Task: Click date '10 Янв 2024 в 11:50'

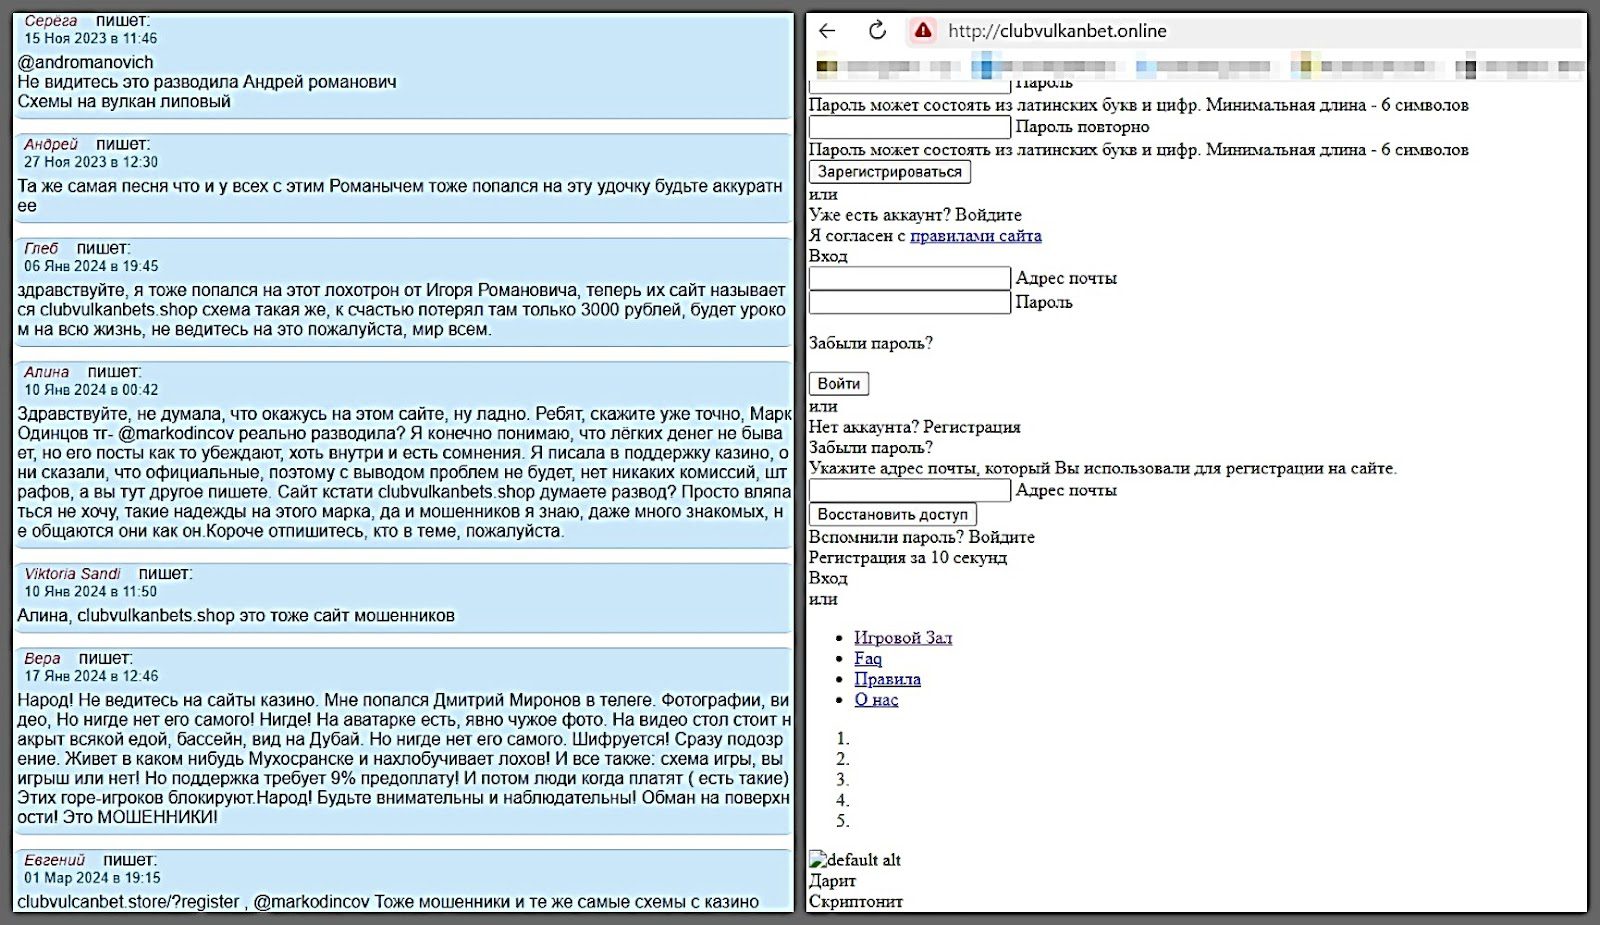Action: pos(90,592)
